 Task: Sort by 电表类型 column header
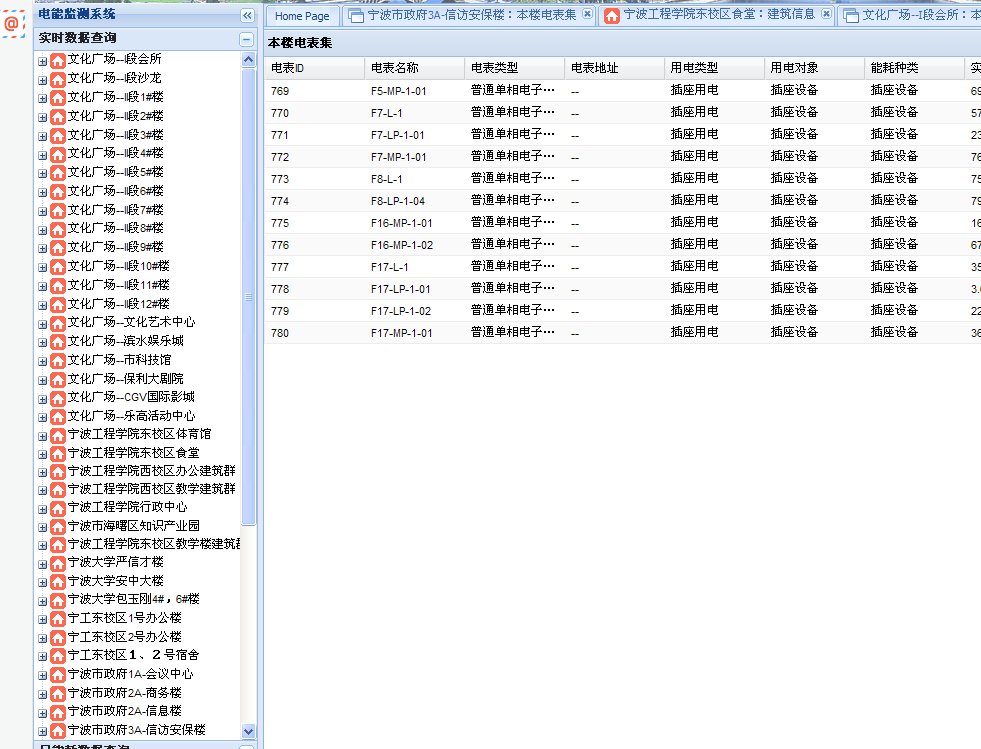click(514, 68)
